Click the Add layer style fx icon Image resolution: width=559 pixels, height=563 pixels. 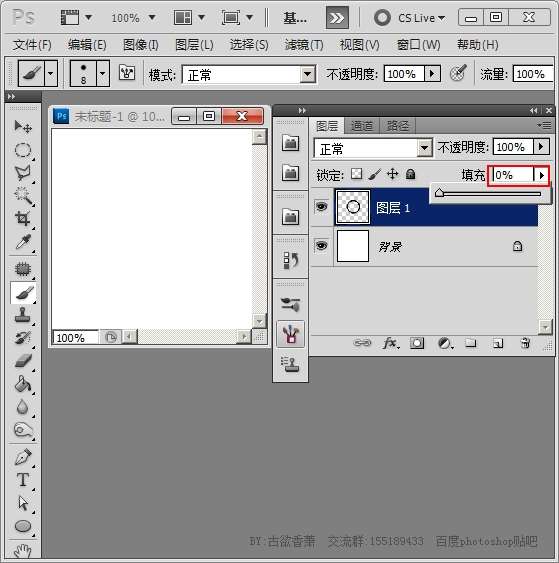tap(390, 344)
